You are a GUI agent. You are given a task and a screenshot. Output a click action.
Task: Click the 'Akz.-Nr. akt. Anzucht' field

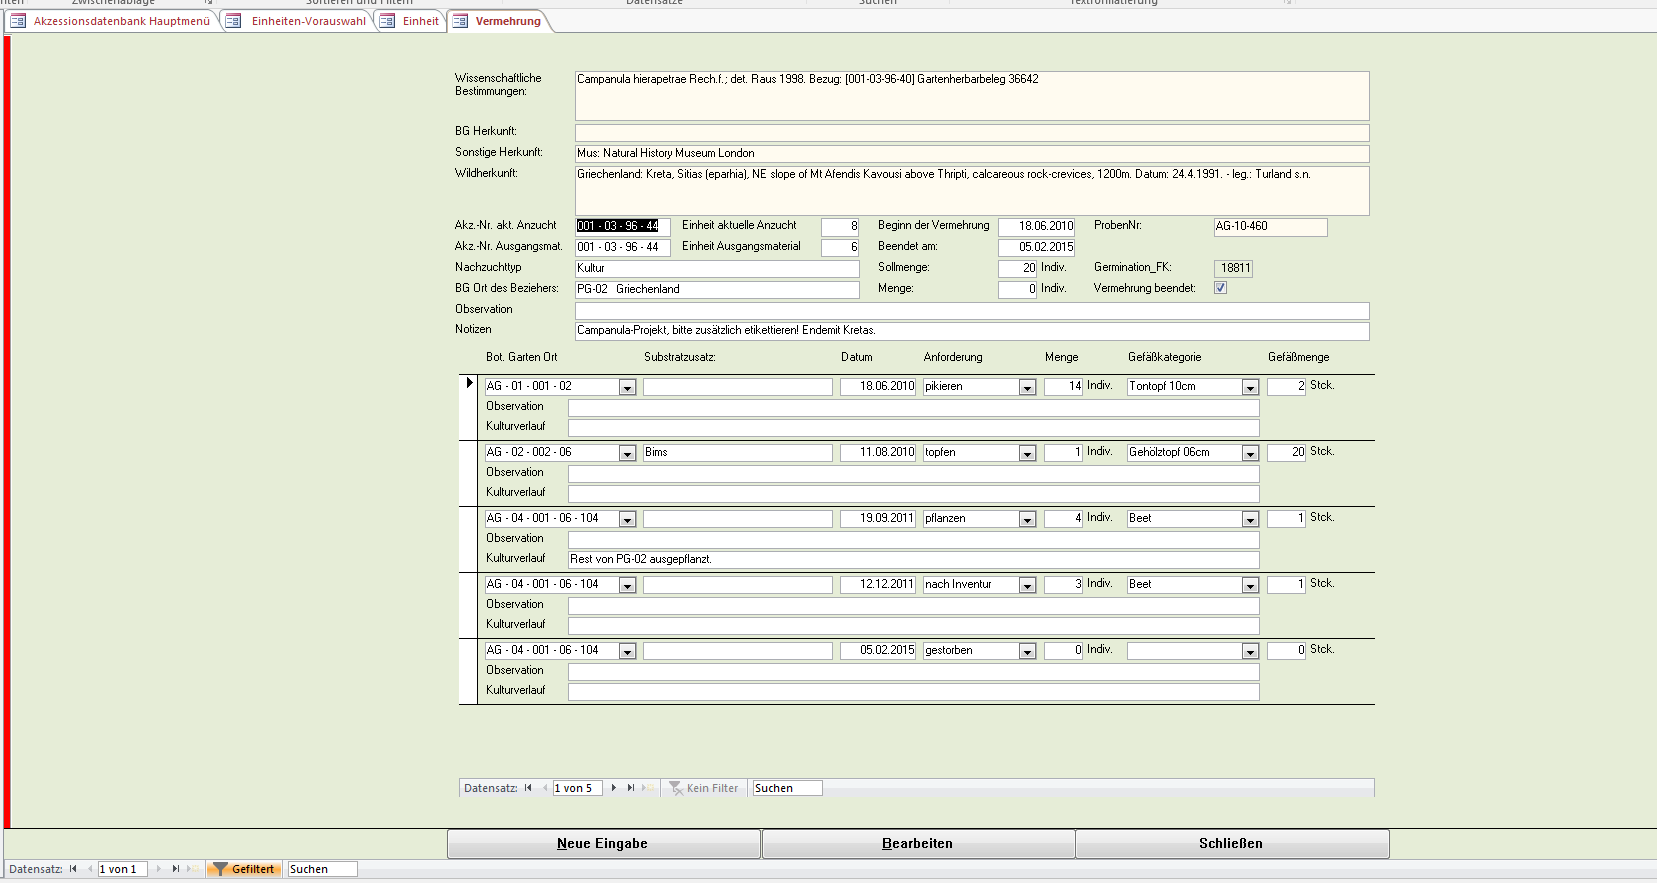pos(623,226)
